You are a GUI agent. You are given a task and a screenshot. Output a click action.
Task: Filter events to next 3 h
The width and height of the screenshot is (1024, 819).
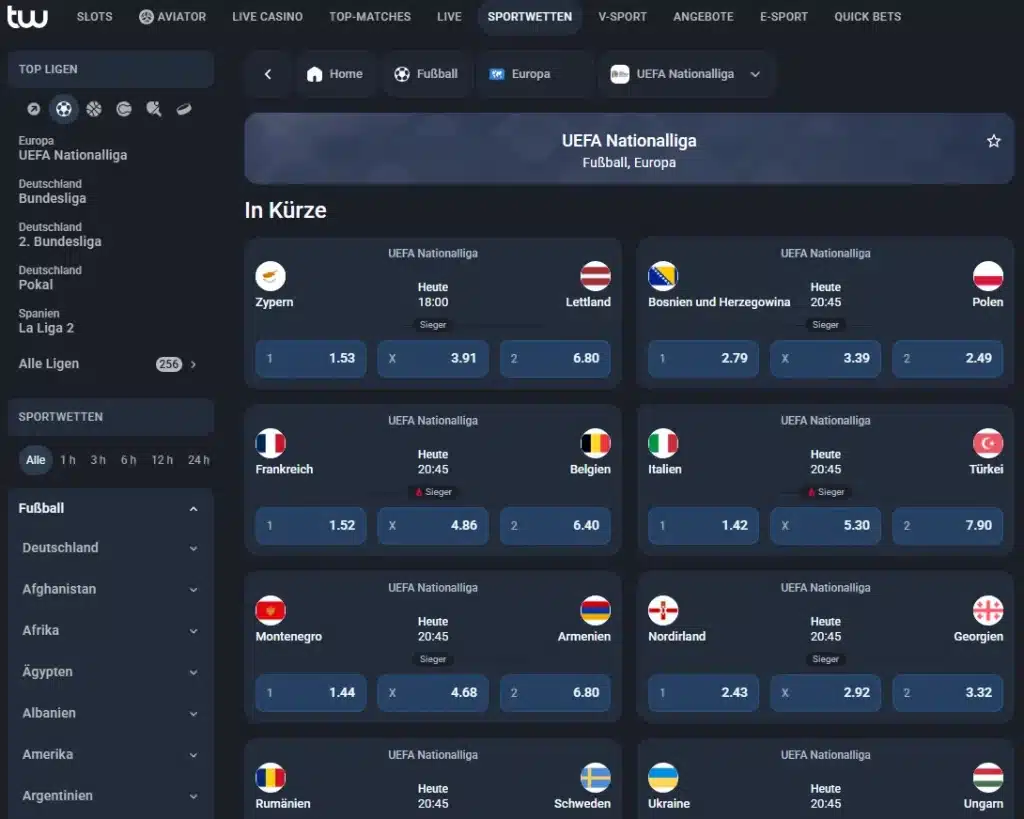pyautogui.click(x=98, y=460)
